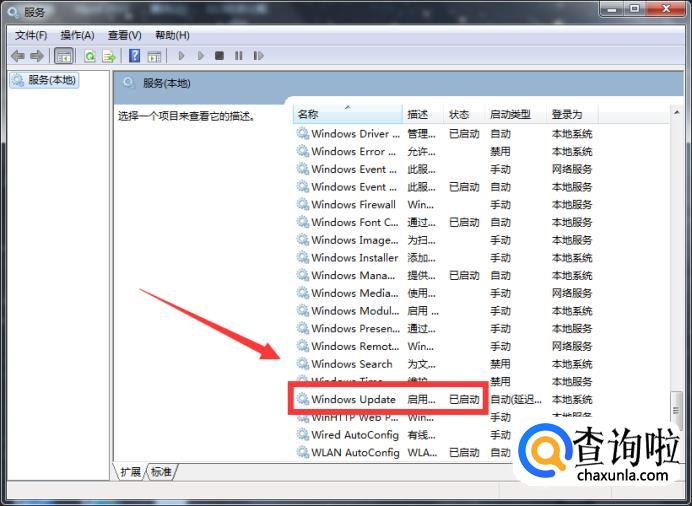The height and width of the screenshot is (506, 692).
Task: Click the Pause Service icon
Action: point(239,56)
